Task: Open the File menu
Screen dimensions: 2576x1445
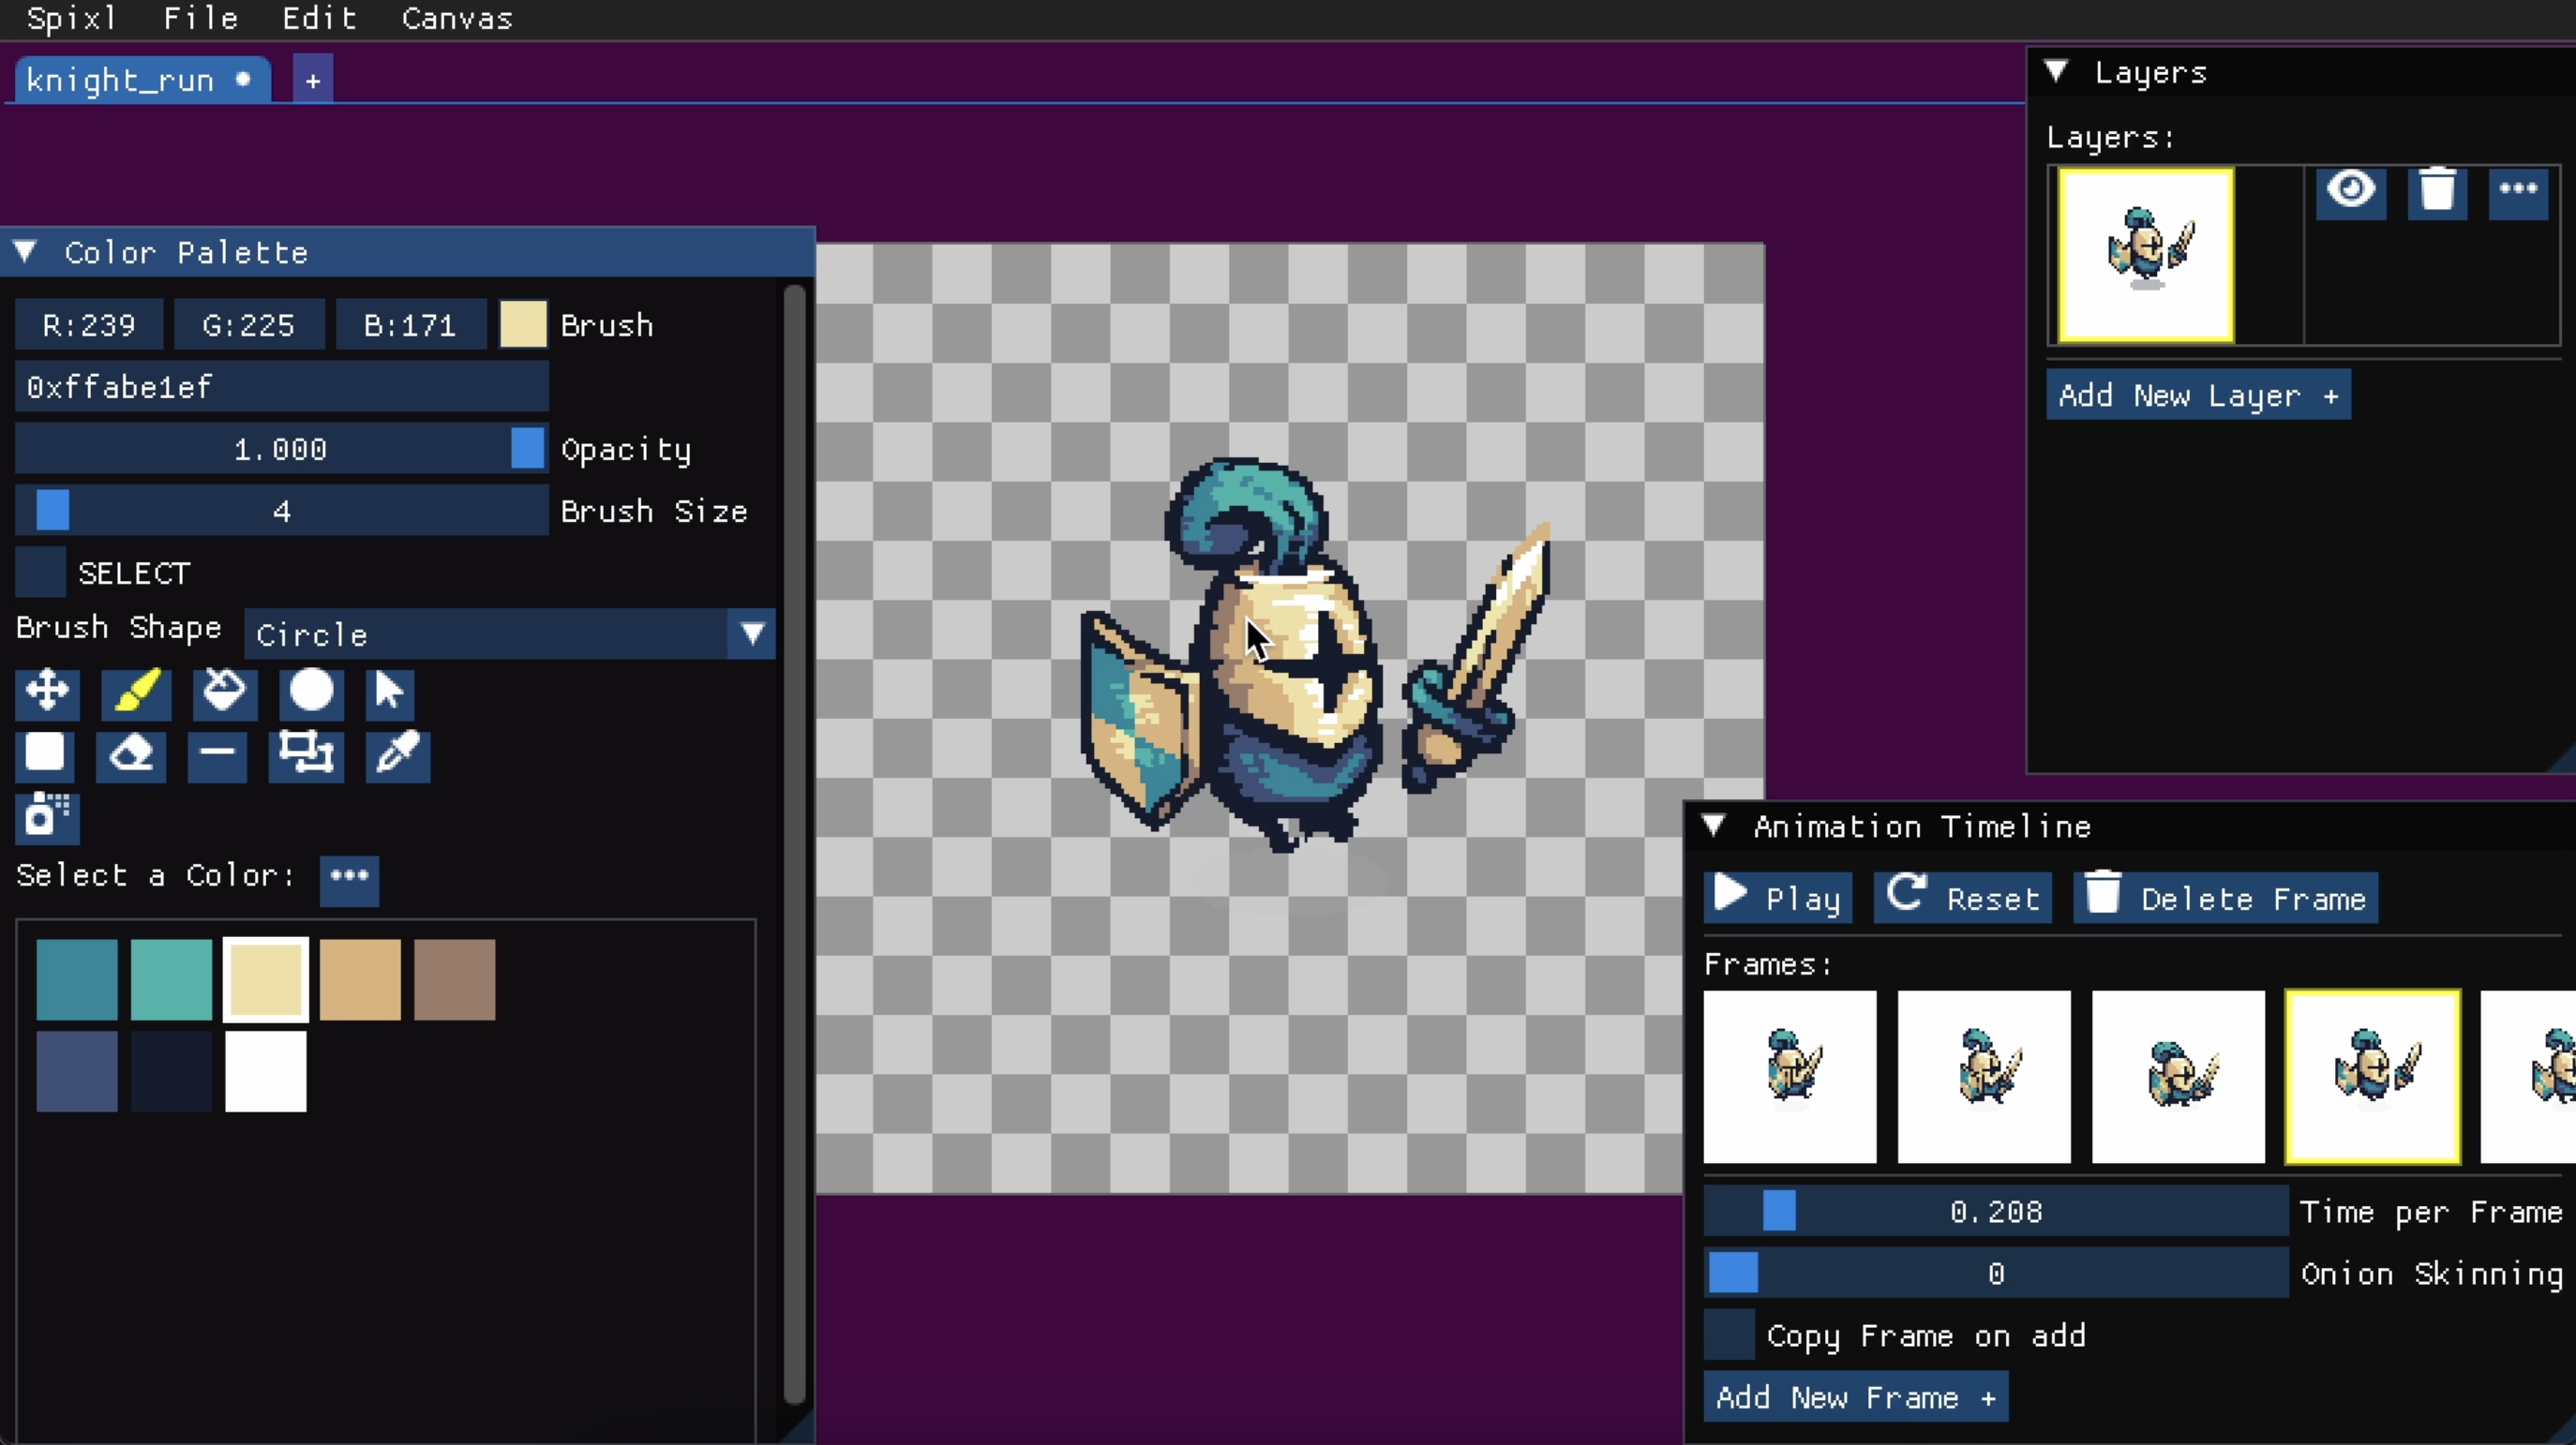Action: click(200, 19)
